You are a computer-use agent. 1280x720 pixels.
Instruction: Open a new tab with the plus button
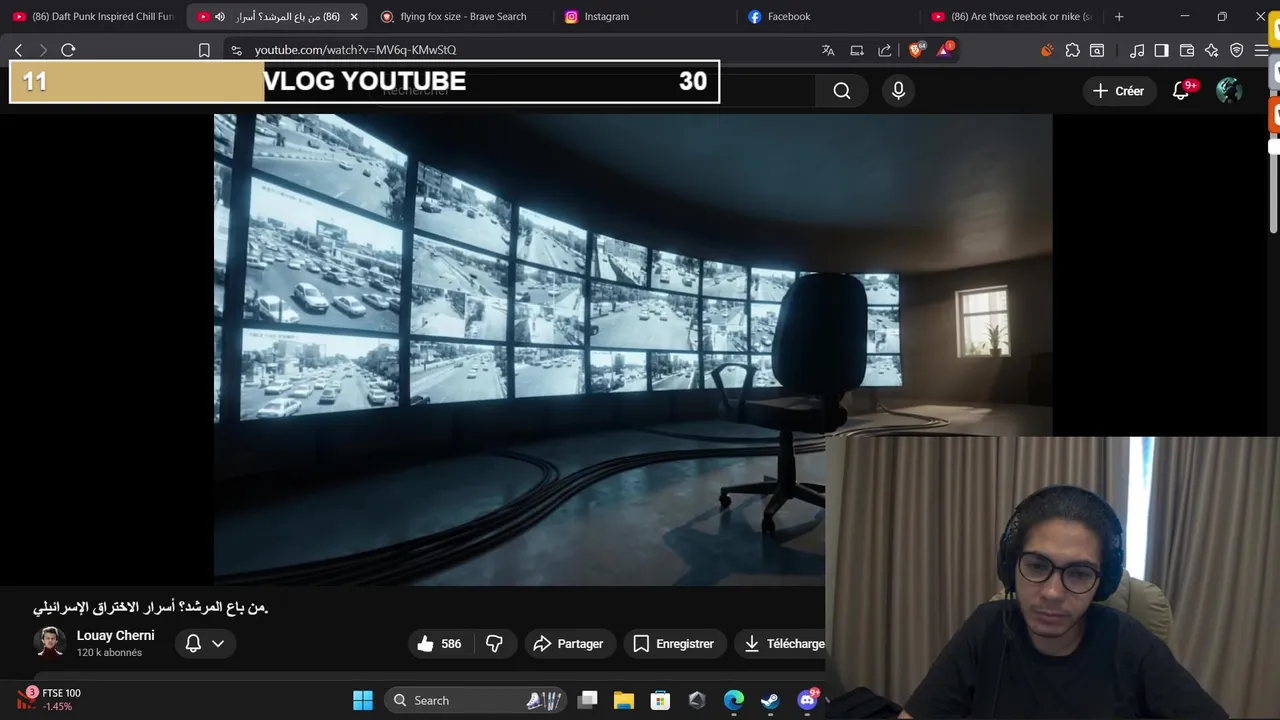pyautogui.click(x=1119, y=17)
